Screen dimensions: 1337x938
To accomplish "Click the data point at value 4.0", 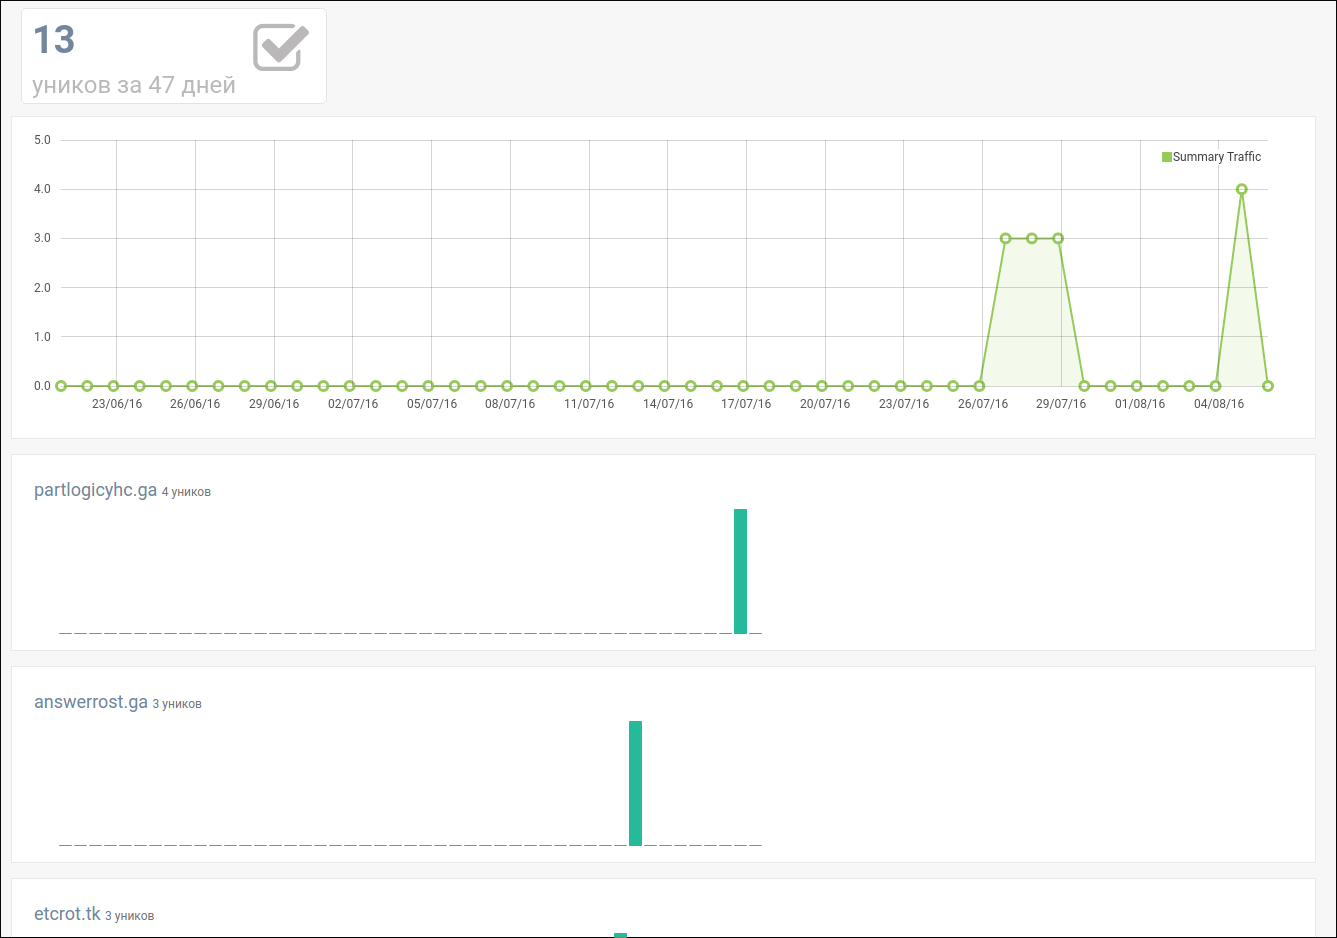I will [x=1242, y=189].
